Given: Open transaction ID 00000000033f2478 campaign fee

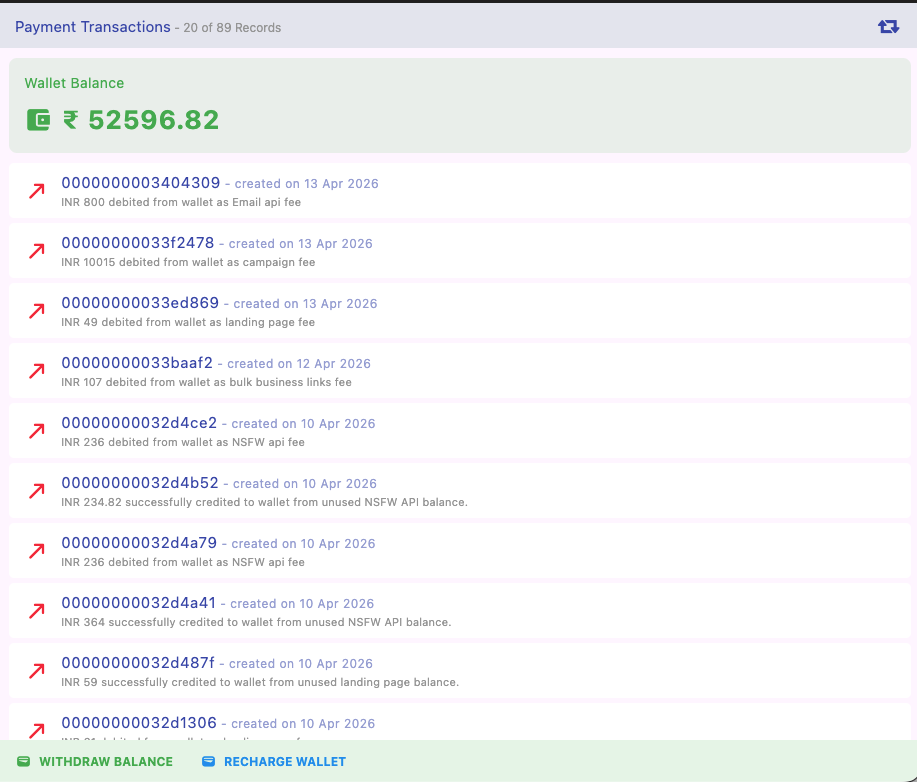Looking at the screenshot, I should point(138,243).
